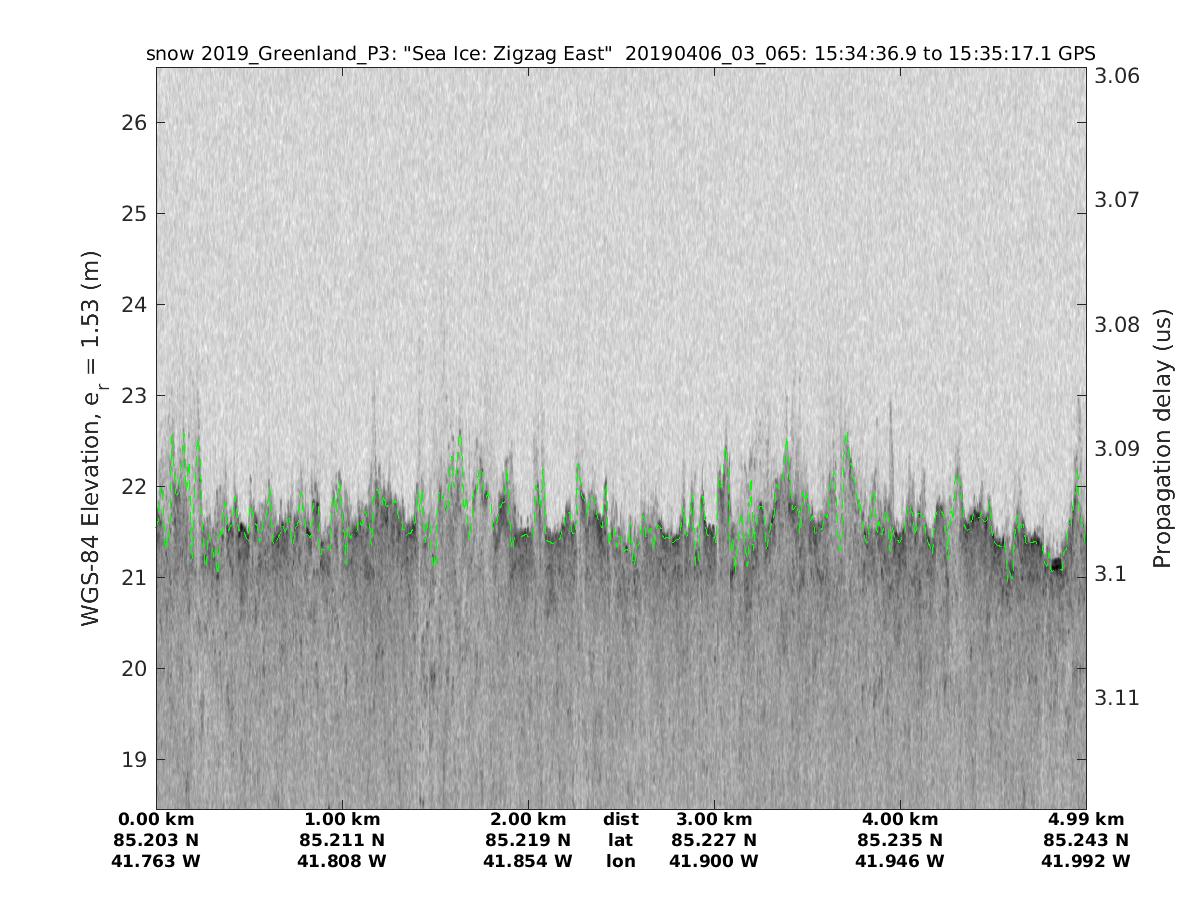Click the 85.243 N latitude label

point(1086,841)
